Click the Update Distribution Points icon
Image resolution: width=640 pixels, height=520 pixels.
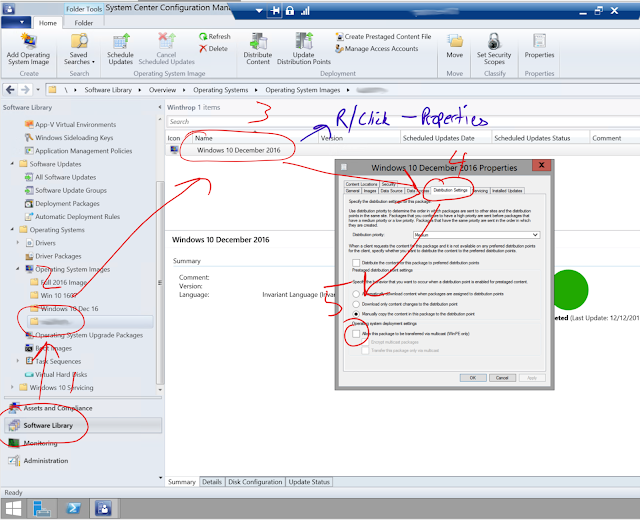point(304,41)
